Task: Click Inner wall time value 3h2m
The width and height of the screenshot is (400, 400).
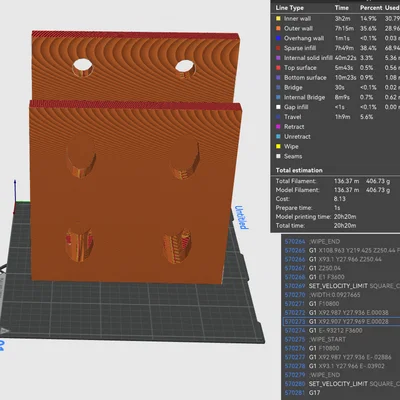Action: click(x=342, y=19)
